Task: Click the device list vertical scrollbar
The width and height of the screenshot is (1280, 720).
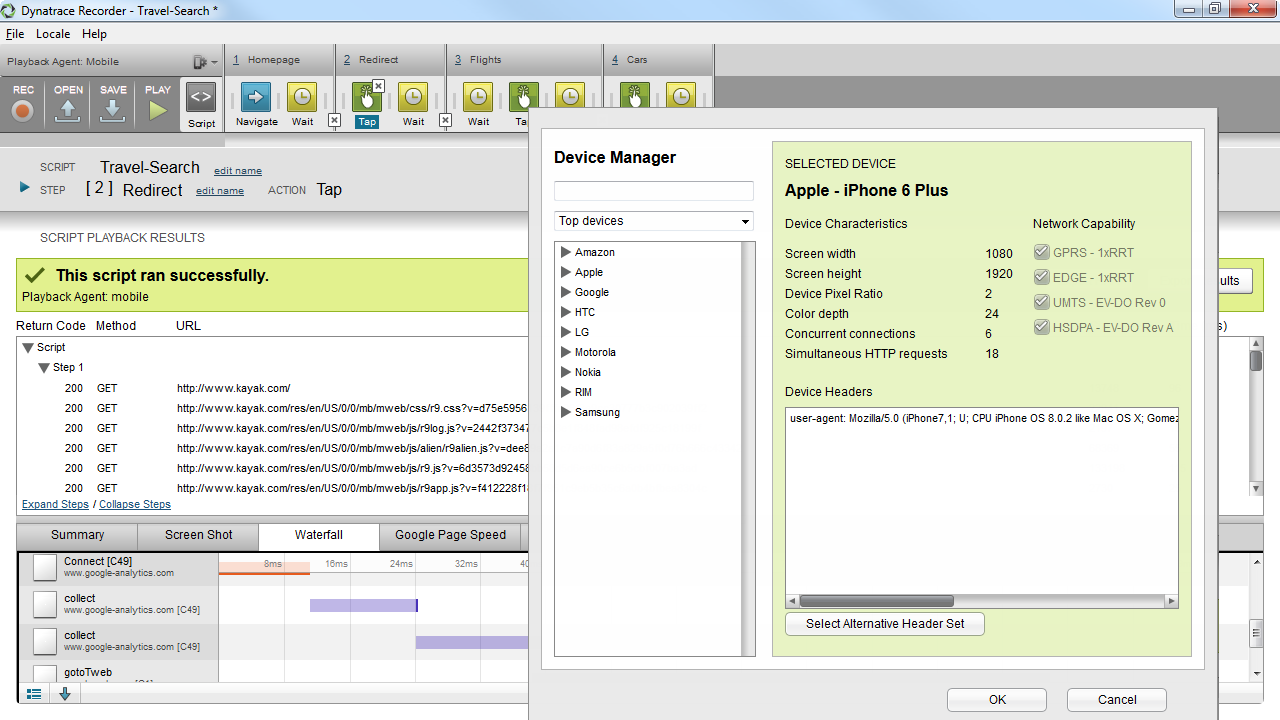Action: [x=748, y=449]
